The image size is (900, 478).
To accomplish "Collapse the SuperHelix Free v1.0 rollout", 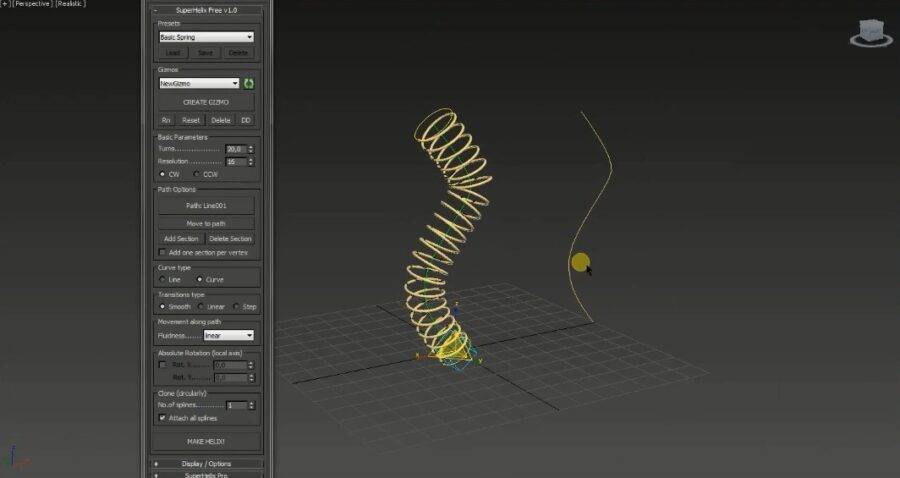I will point(206,10).
